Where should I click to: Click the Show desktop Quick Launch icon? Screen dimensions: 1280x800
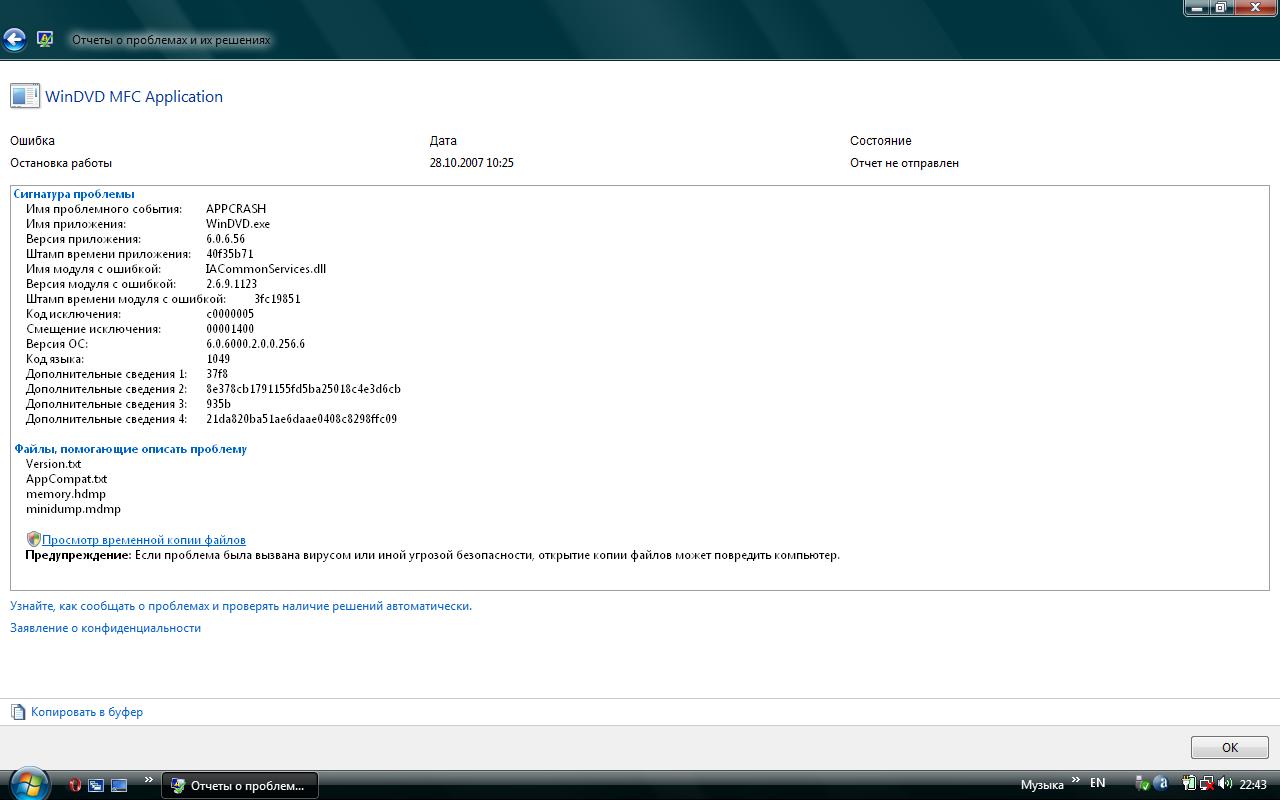tap(119, 785)
